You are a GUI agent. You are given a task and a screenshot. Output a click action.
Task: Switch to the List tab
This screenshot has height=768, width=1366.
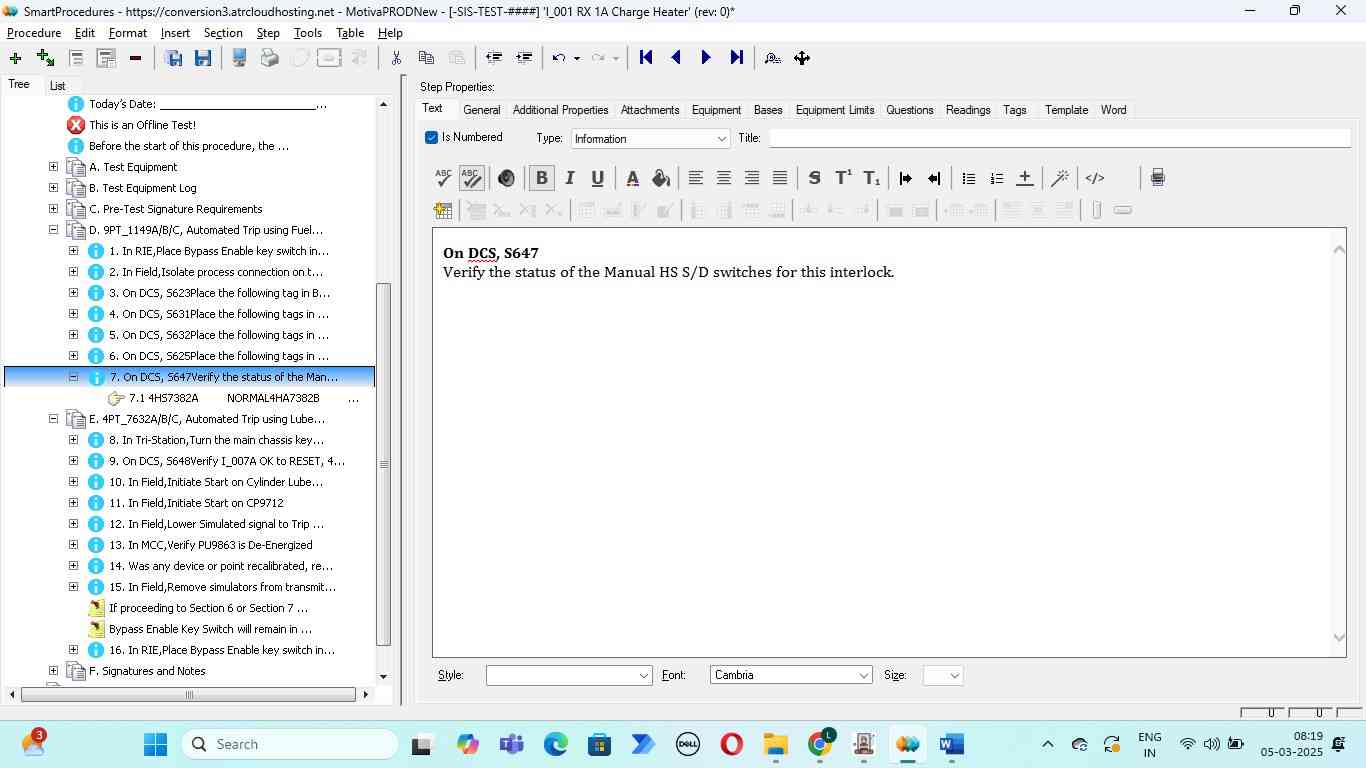[x=58, y=86]
